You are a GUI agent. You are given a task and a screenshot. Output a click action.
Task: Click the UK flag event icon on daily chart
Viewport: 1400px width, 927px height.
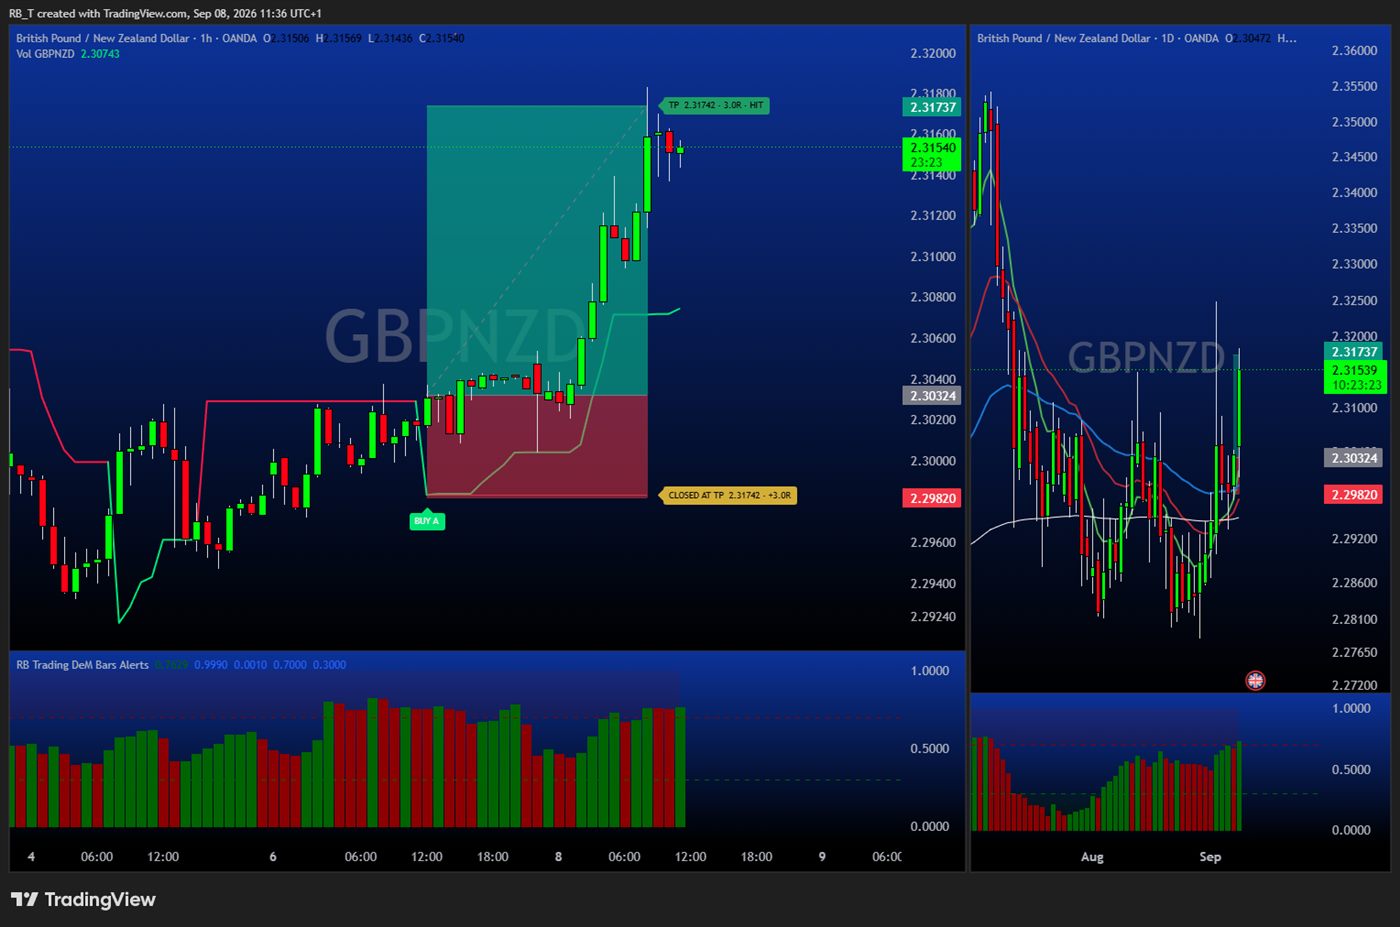click(x=1255, y=680)
